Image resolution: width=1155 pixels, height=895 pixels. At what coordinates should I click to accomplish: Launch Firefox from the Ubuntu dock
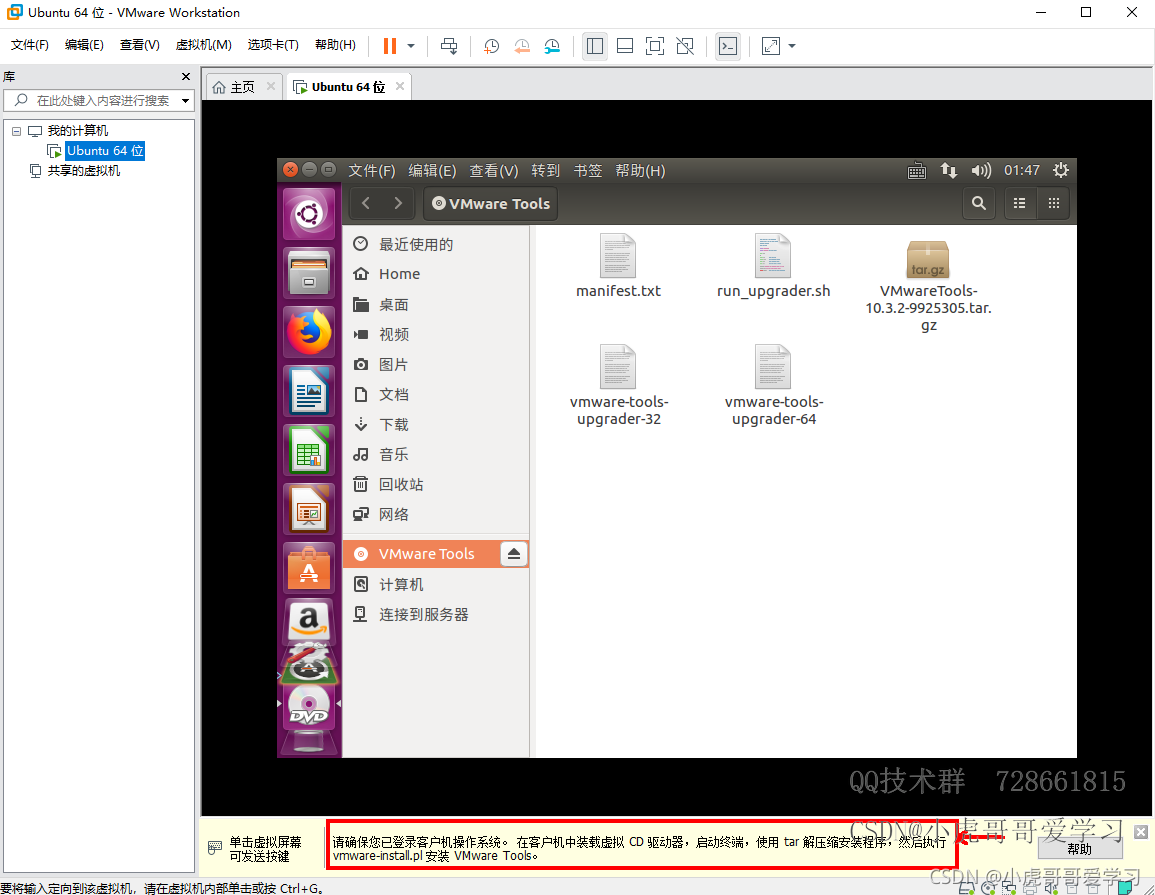pyautogui.click(x=309, y=331)
